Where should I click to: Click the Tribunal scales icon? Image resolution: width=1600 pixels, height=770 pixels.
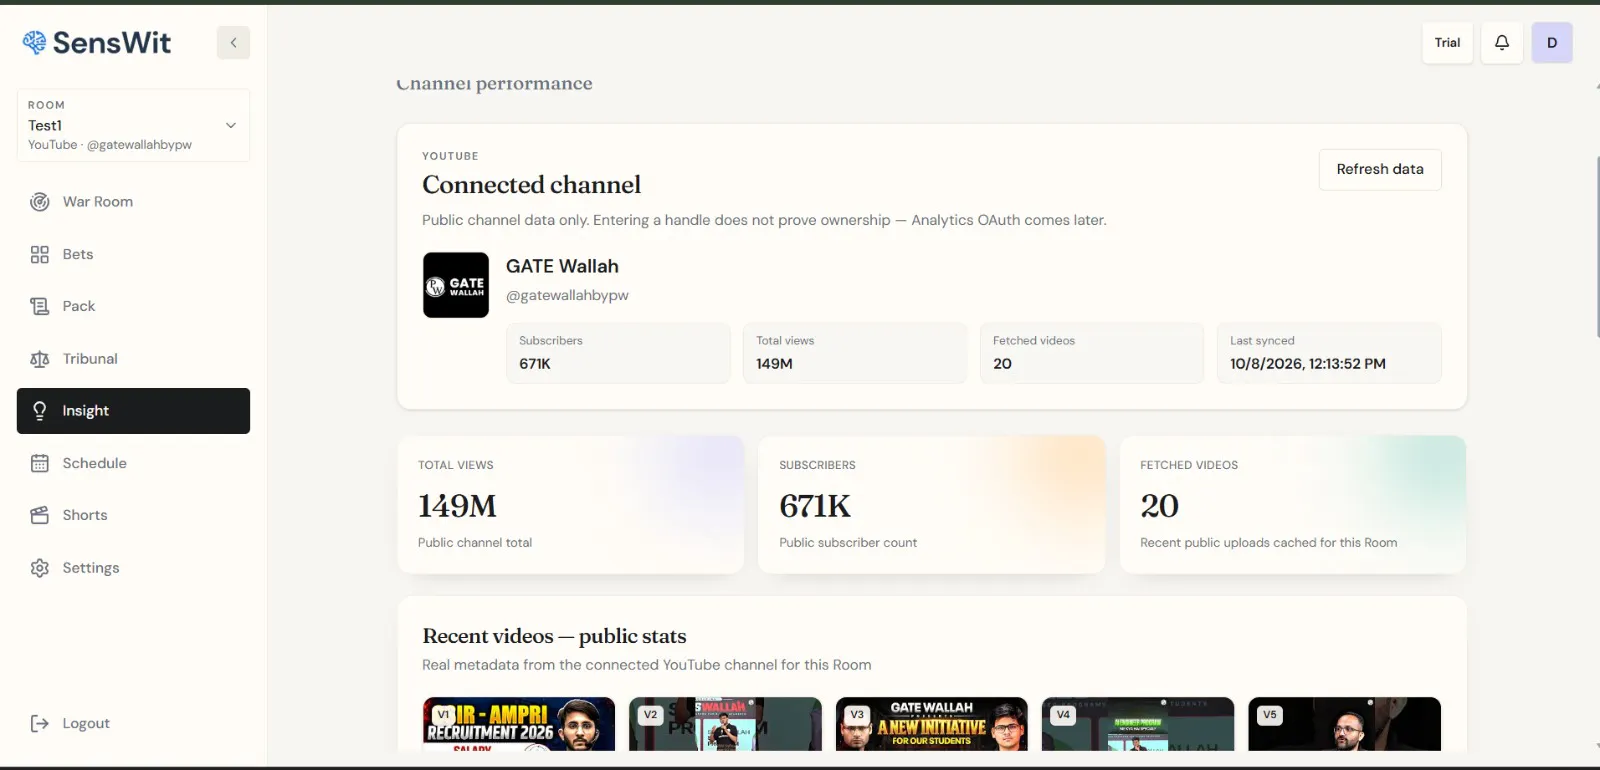point(40,359)
